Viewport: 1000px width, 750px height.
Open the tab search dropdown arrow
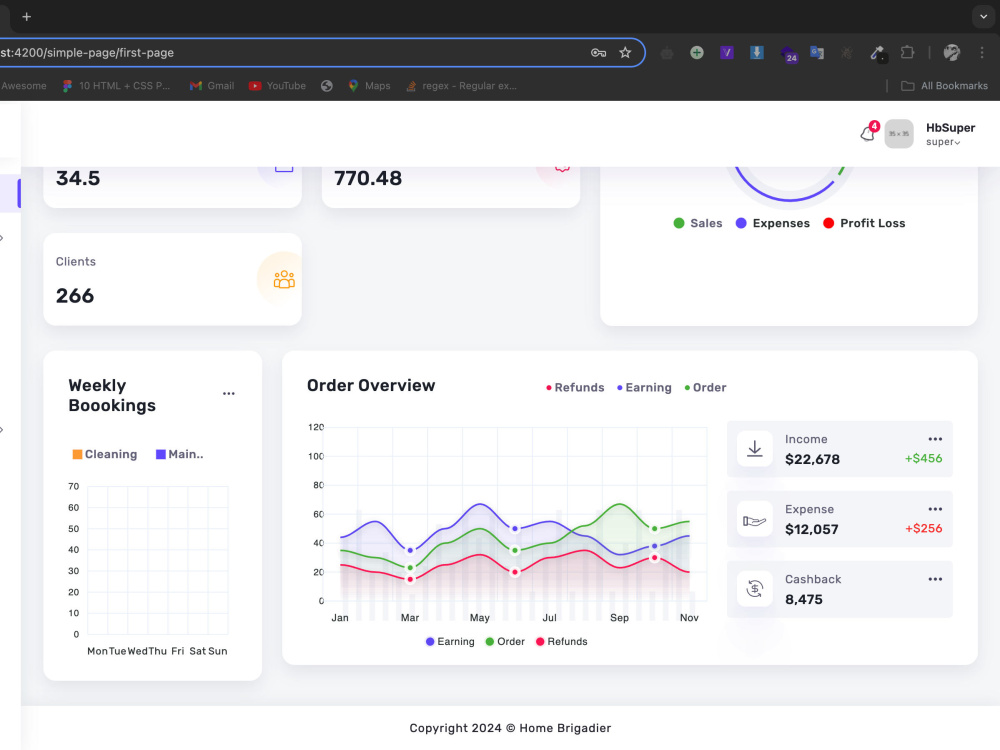click(x=983, y=17)
